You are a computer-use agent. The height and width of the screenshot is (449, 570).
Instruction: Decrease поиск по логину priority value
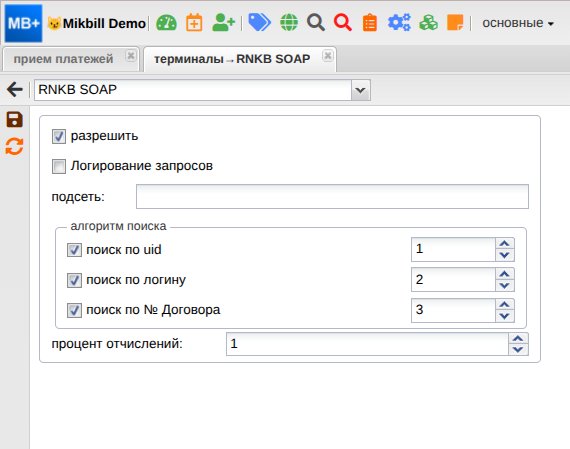[505, 285]
